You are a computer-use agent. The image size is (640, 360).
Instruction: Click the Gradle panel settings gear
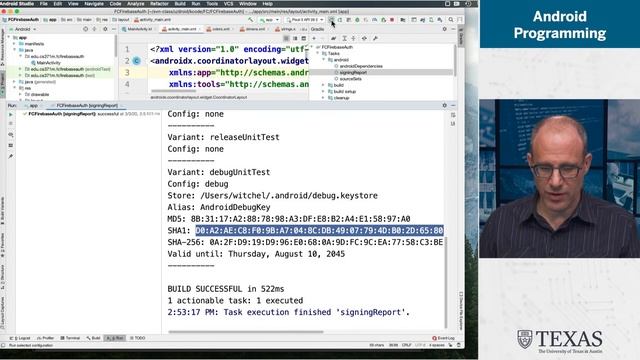pyautogui.click(x=444, y=29)
